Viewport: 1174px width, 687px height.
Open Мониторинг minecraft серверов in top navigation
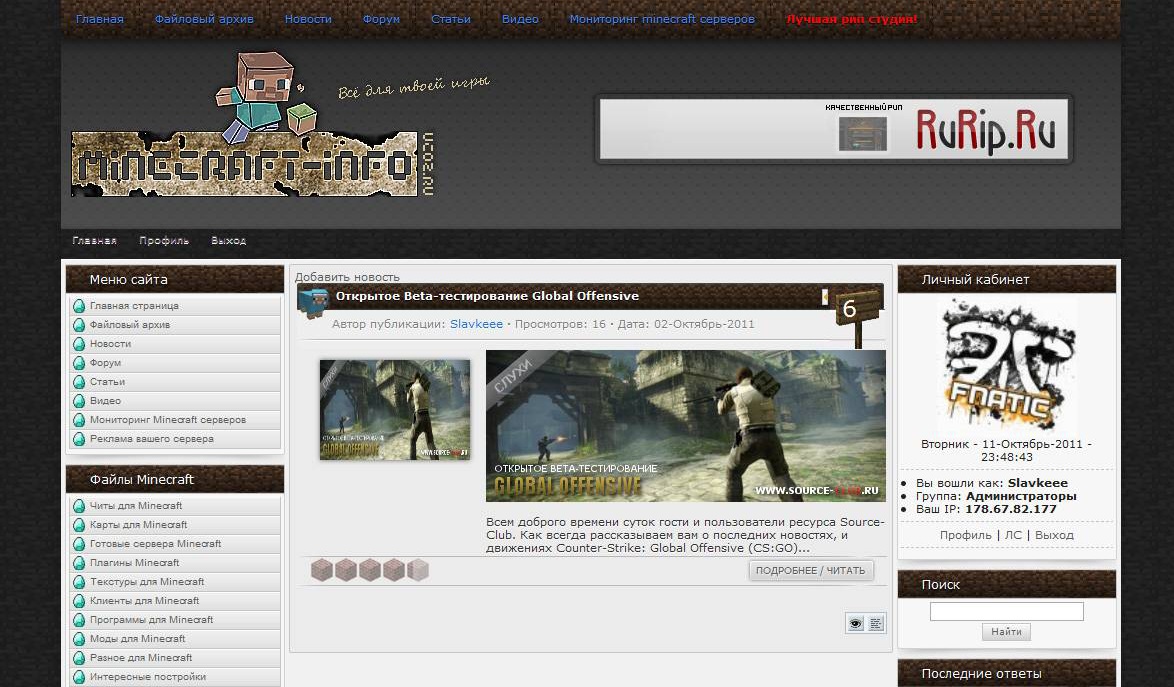[x=662, y=19]
